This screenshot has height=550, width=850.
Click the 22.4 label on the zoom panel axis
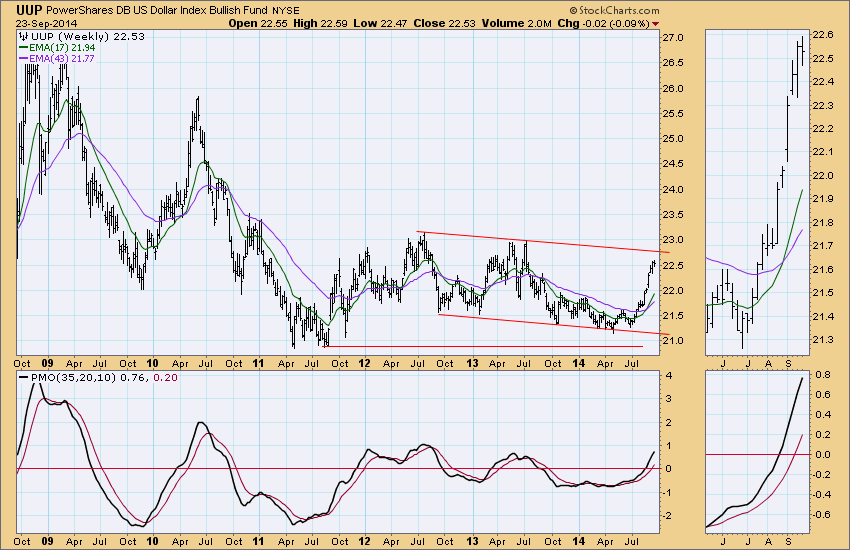pos(823,82)
